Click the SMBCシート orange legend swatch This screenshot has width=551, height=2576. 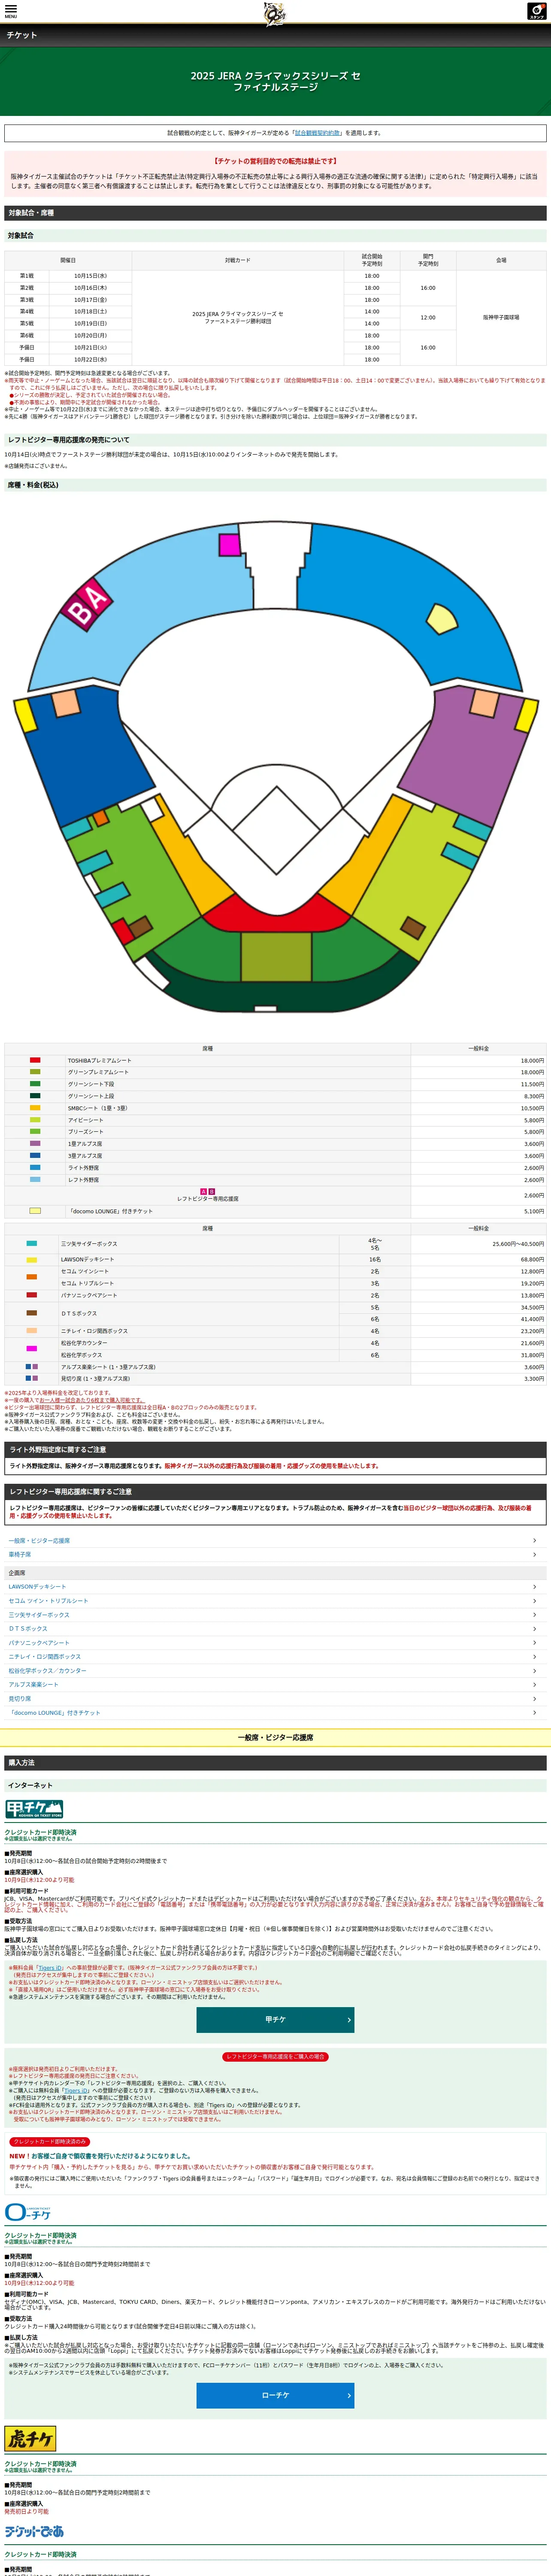coord(35,1108)
